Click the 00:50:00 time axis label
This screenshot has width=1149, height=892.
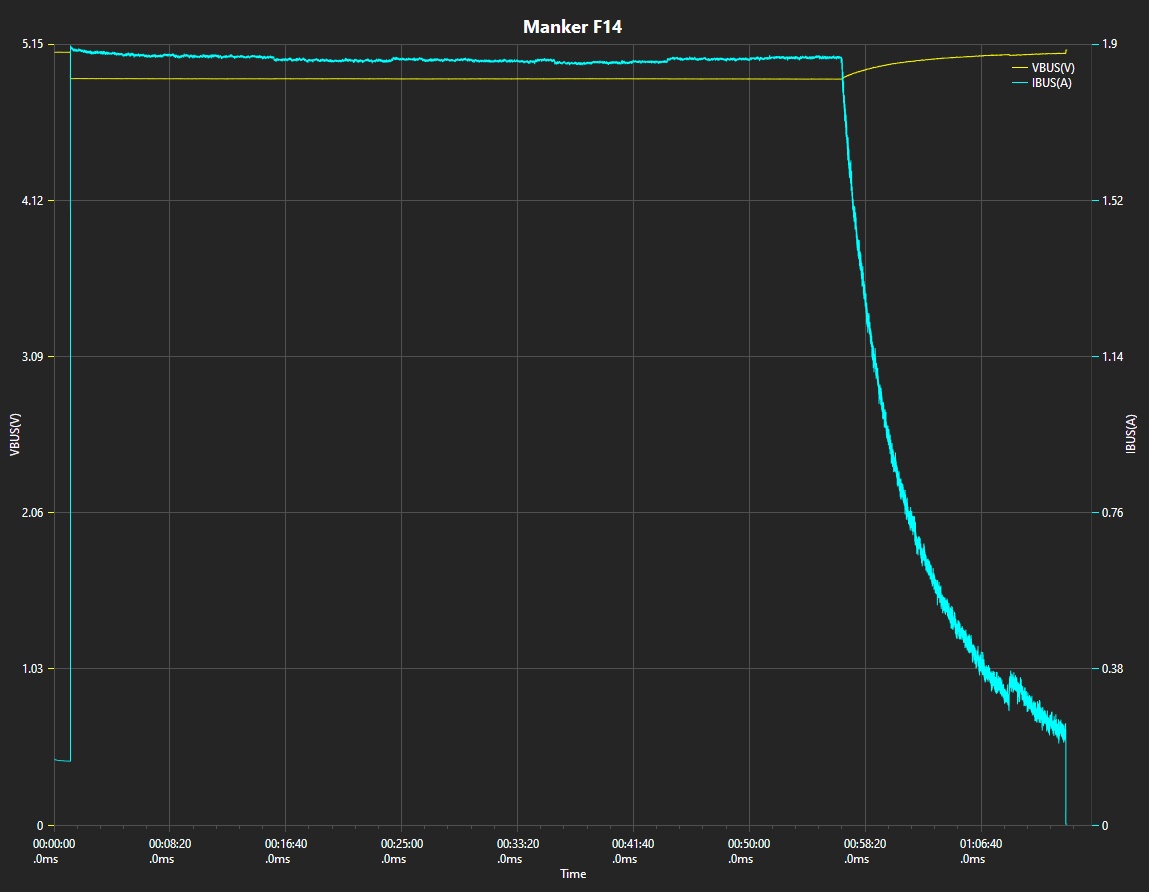click(749, 851)
